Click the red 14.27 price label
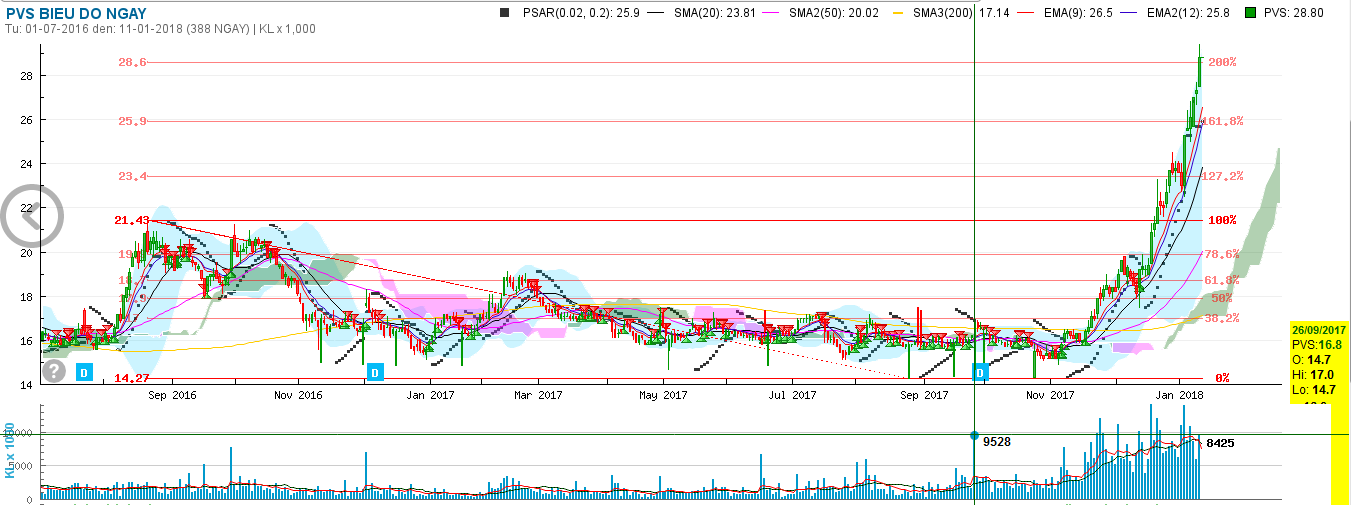Viewport: 1351px width, 505px height. click(131, 378)
